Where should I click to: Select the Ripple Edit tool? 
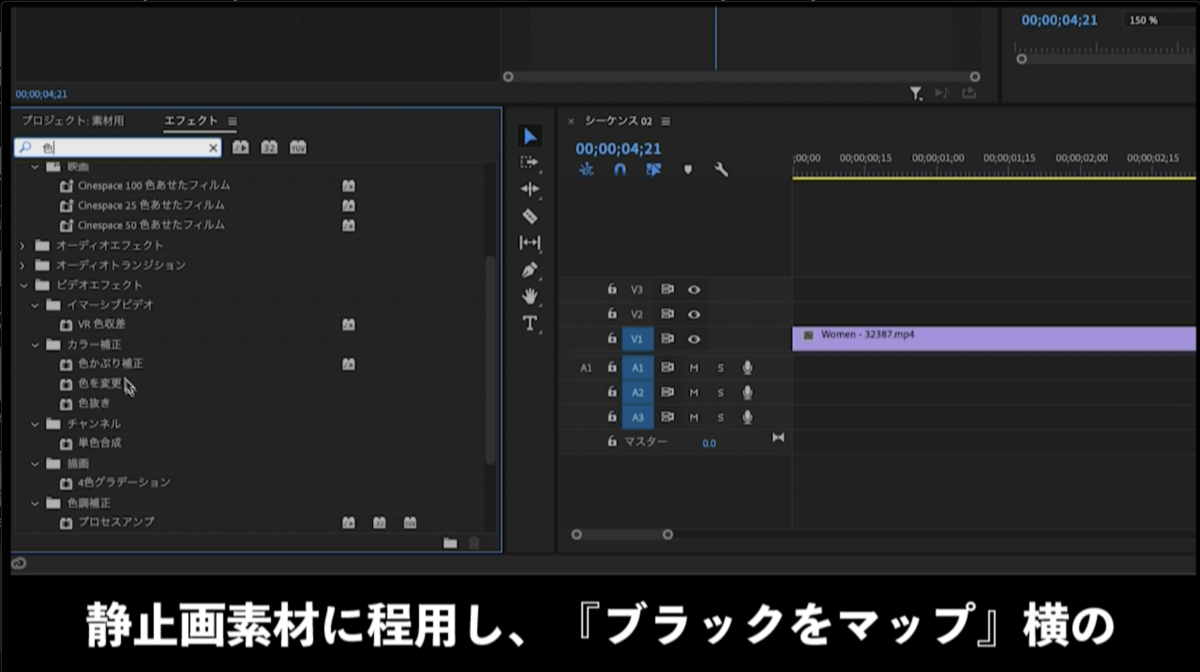530,190
